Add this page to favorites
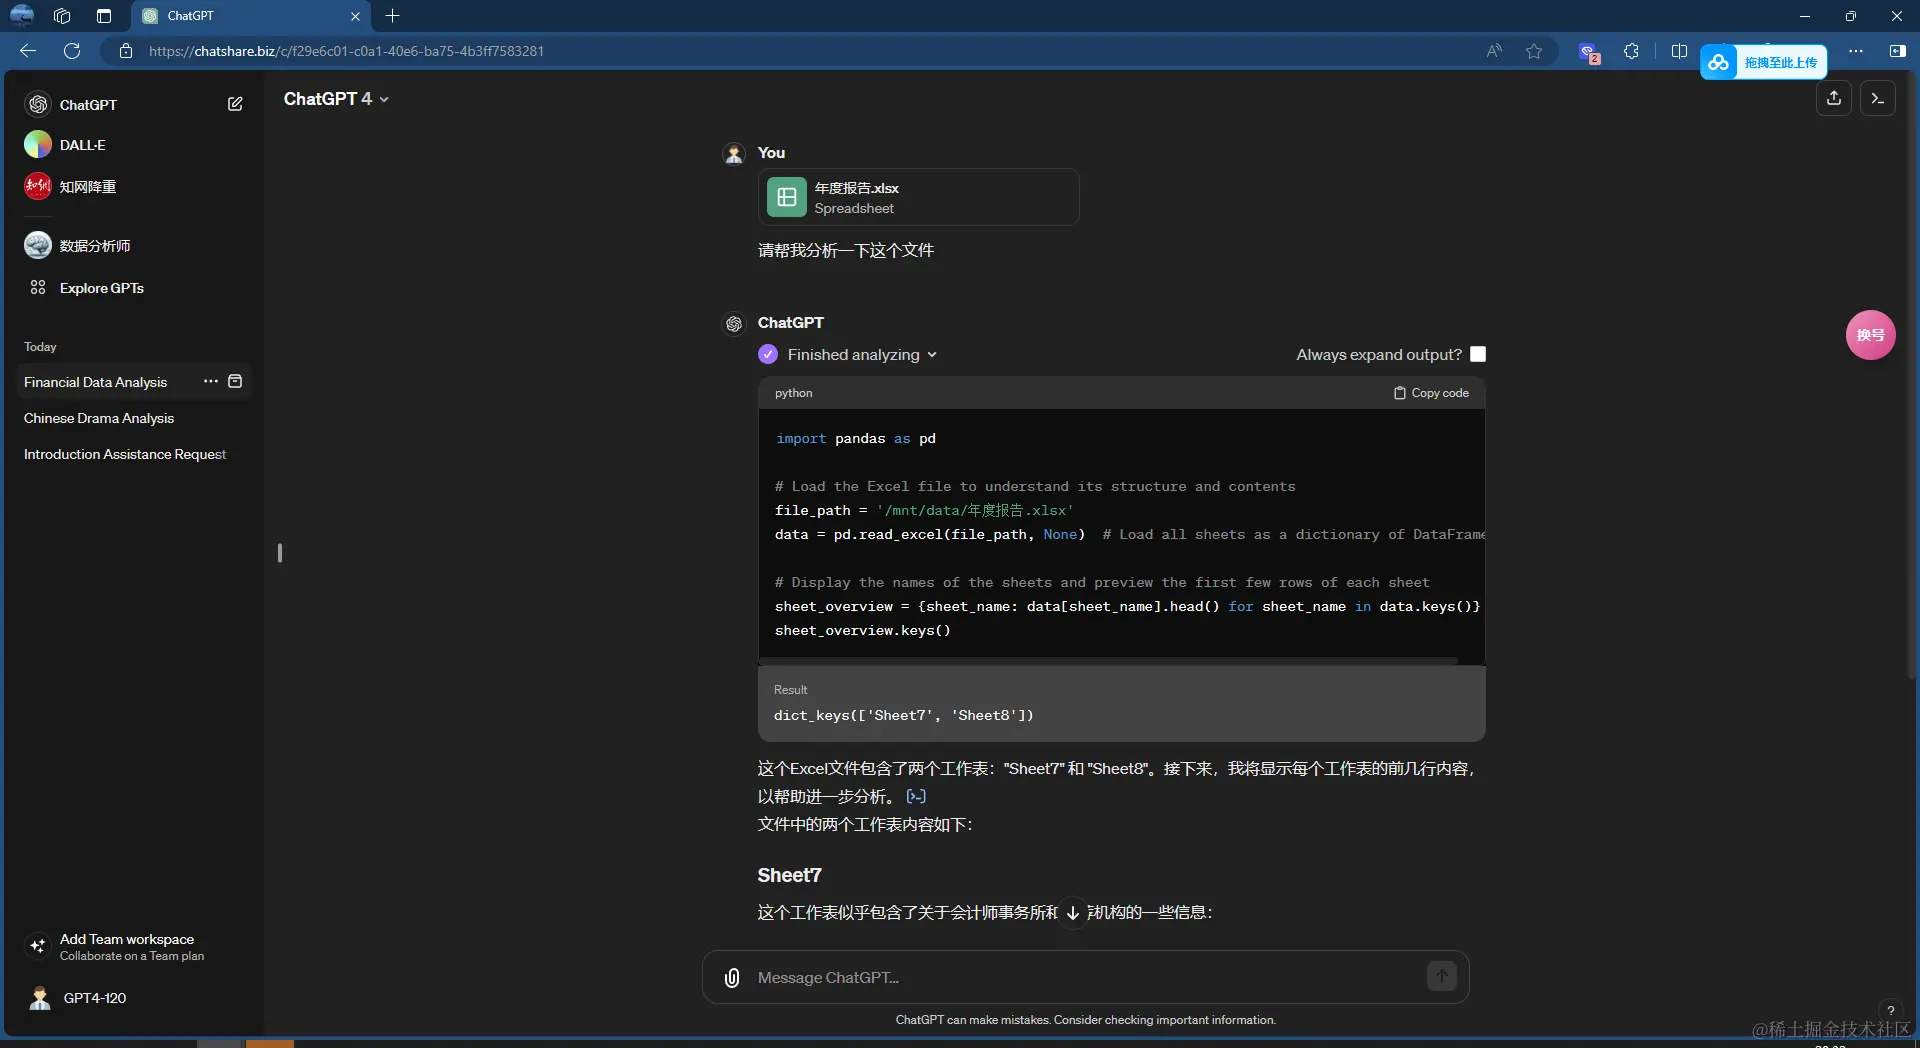The width and height of the screenshot is (1920, 1048). [1534, 51]
